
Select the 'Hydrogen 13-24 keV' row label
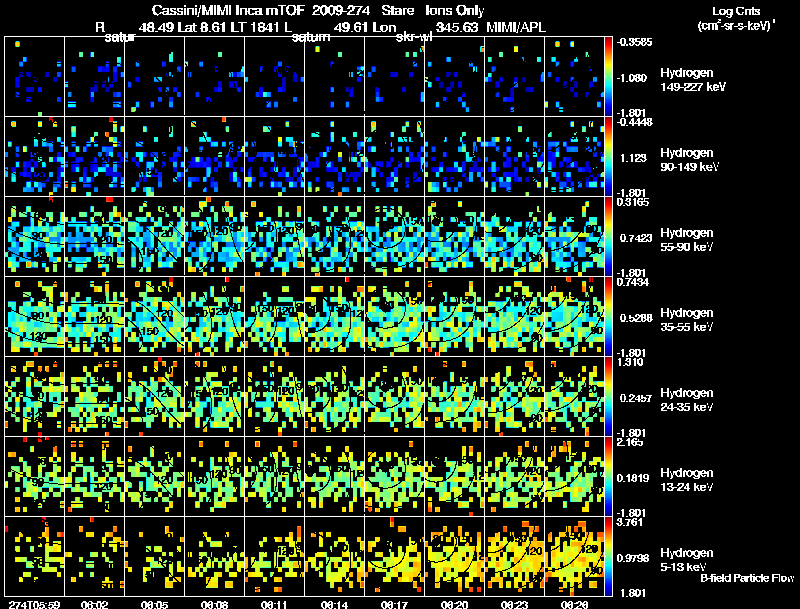[687, 480]
